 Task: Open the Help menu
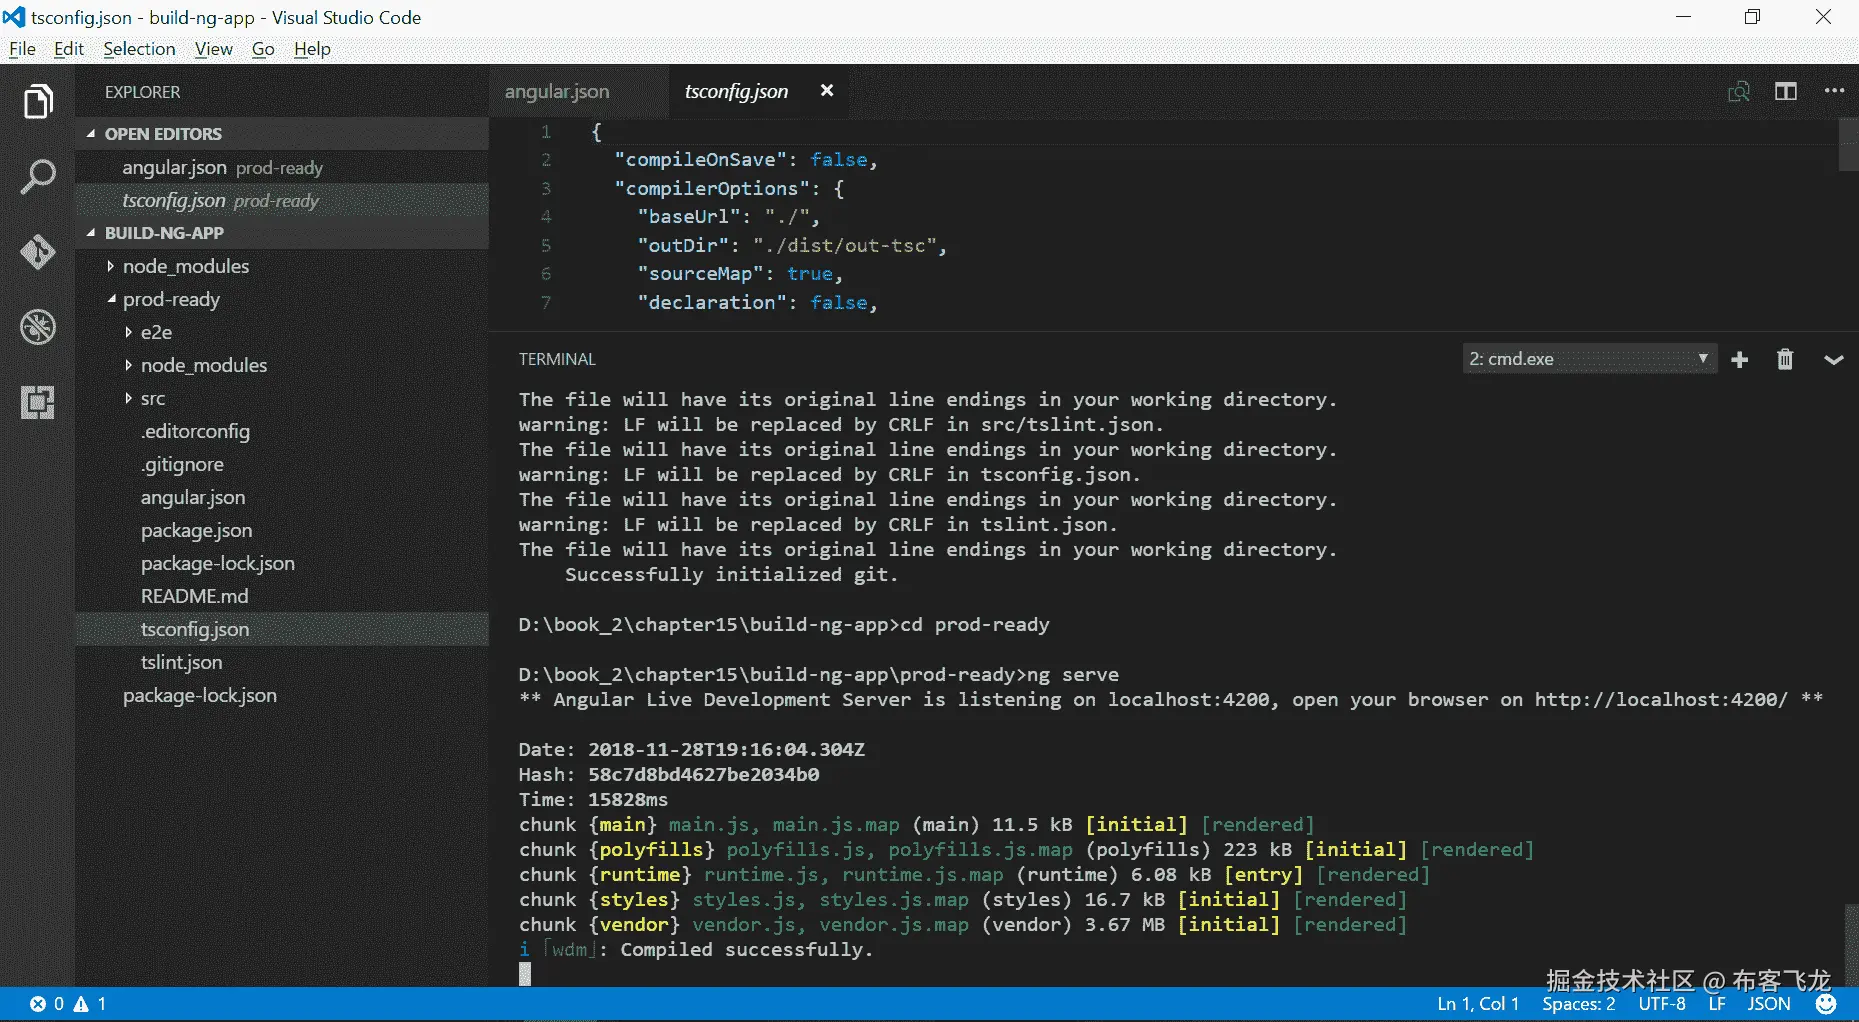click(x=312, y=49)
